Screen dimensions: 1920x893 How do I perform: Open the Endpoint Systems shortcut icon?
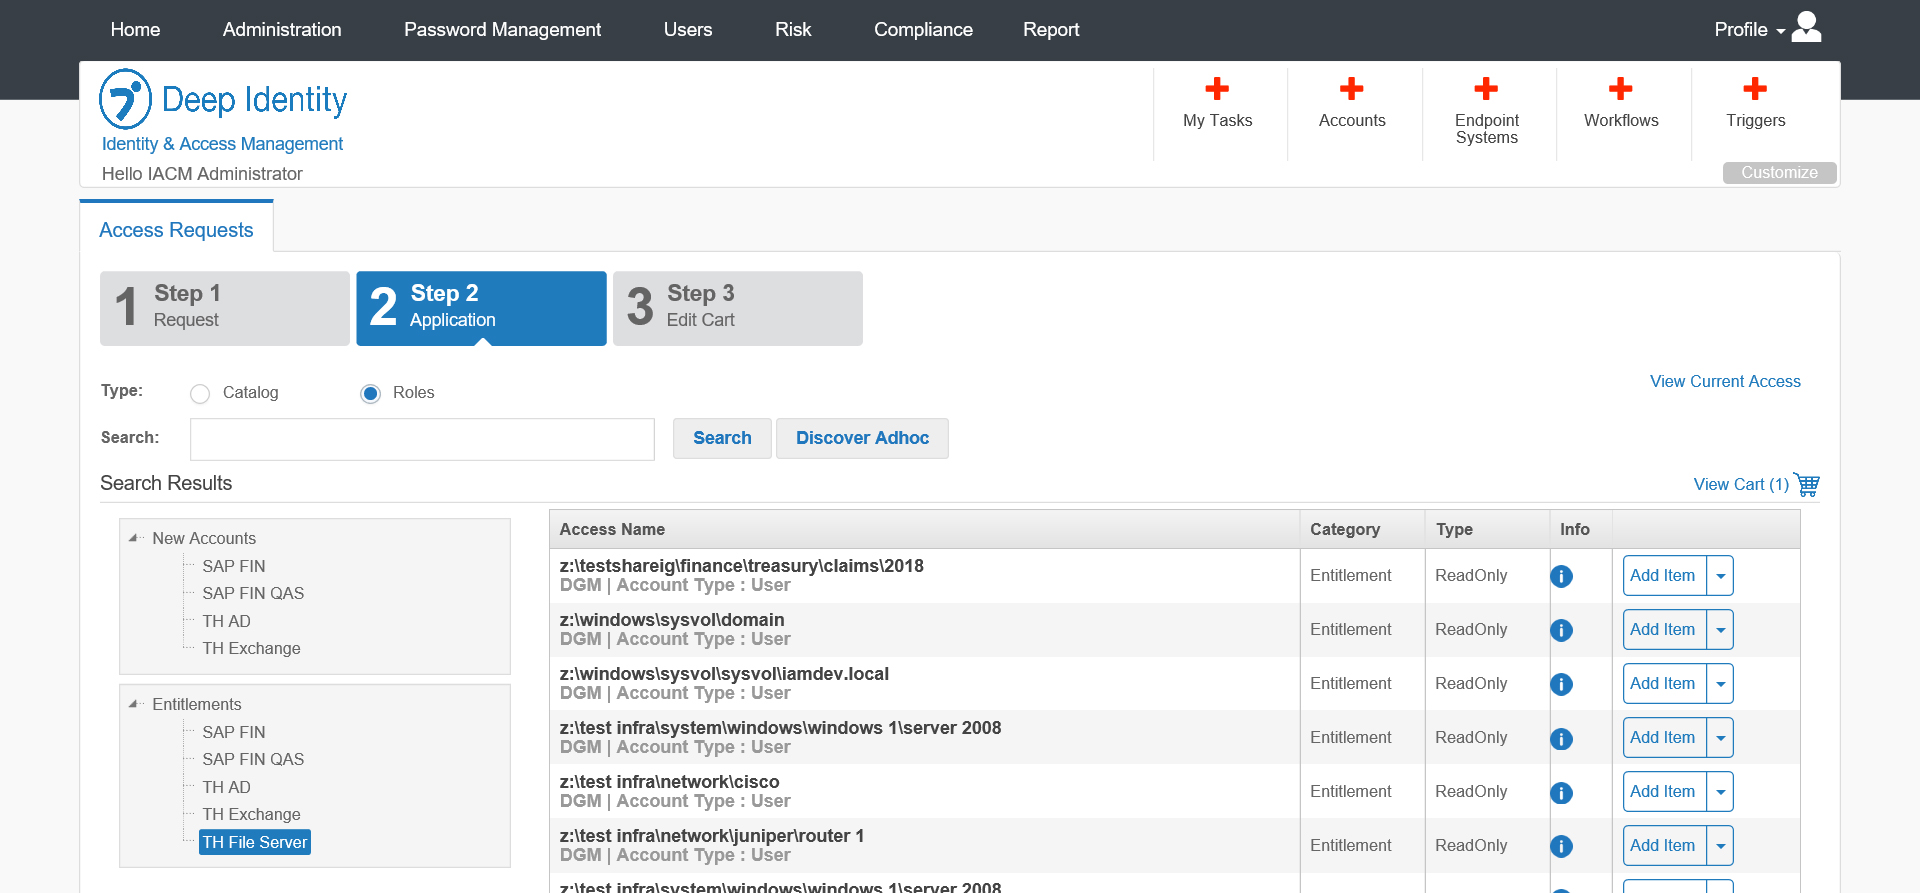point(1486,89)
